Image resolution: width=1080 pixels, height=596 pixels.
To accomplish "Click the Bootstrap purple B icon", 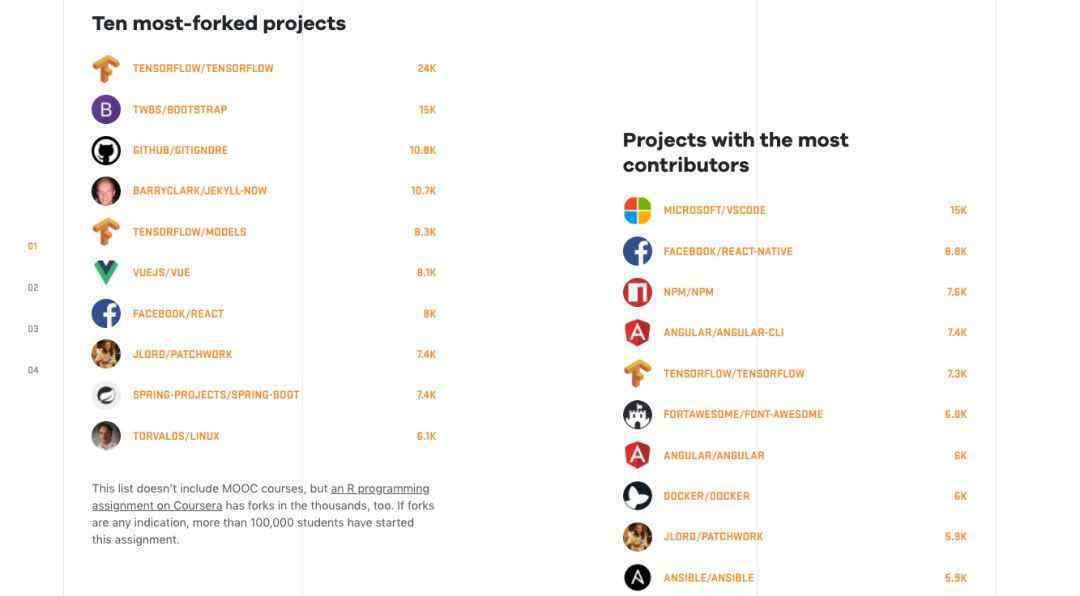I will (106, 110).
